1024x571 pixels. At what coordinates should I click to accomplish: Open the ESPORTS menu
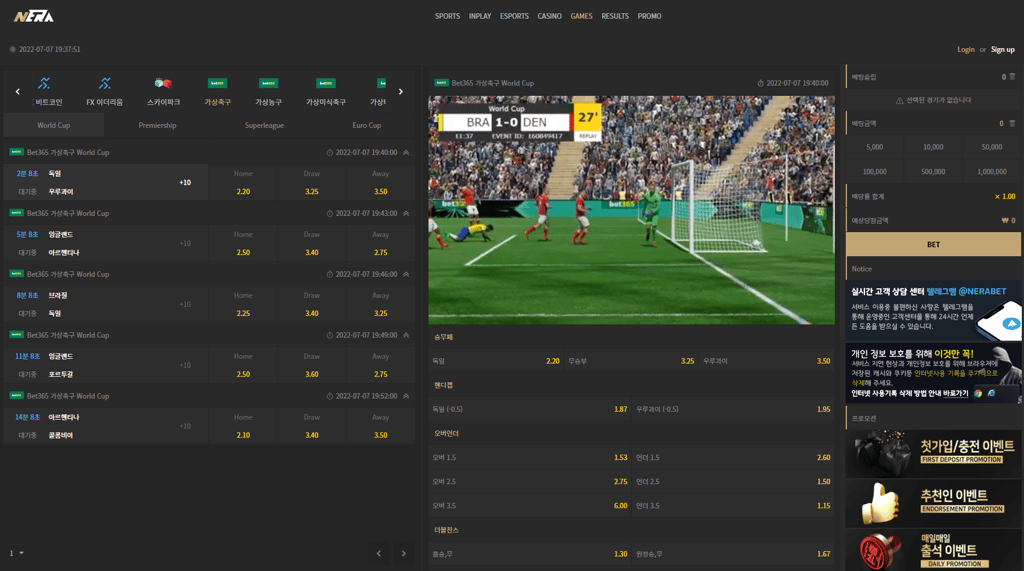(x=515, y=16)
